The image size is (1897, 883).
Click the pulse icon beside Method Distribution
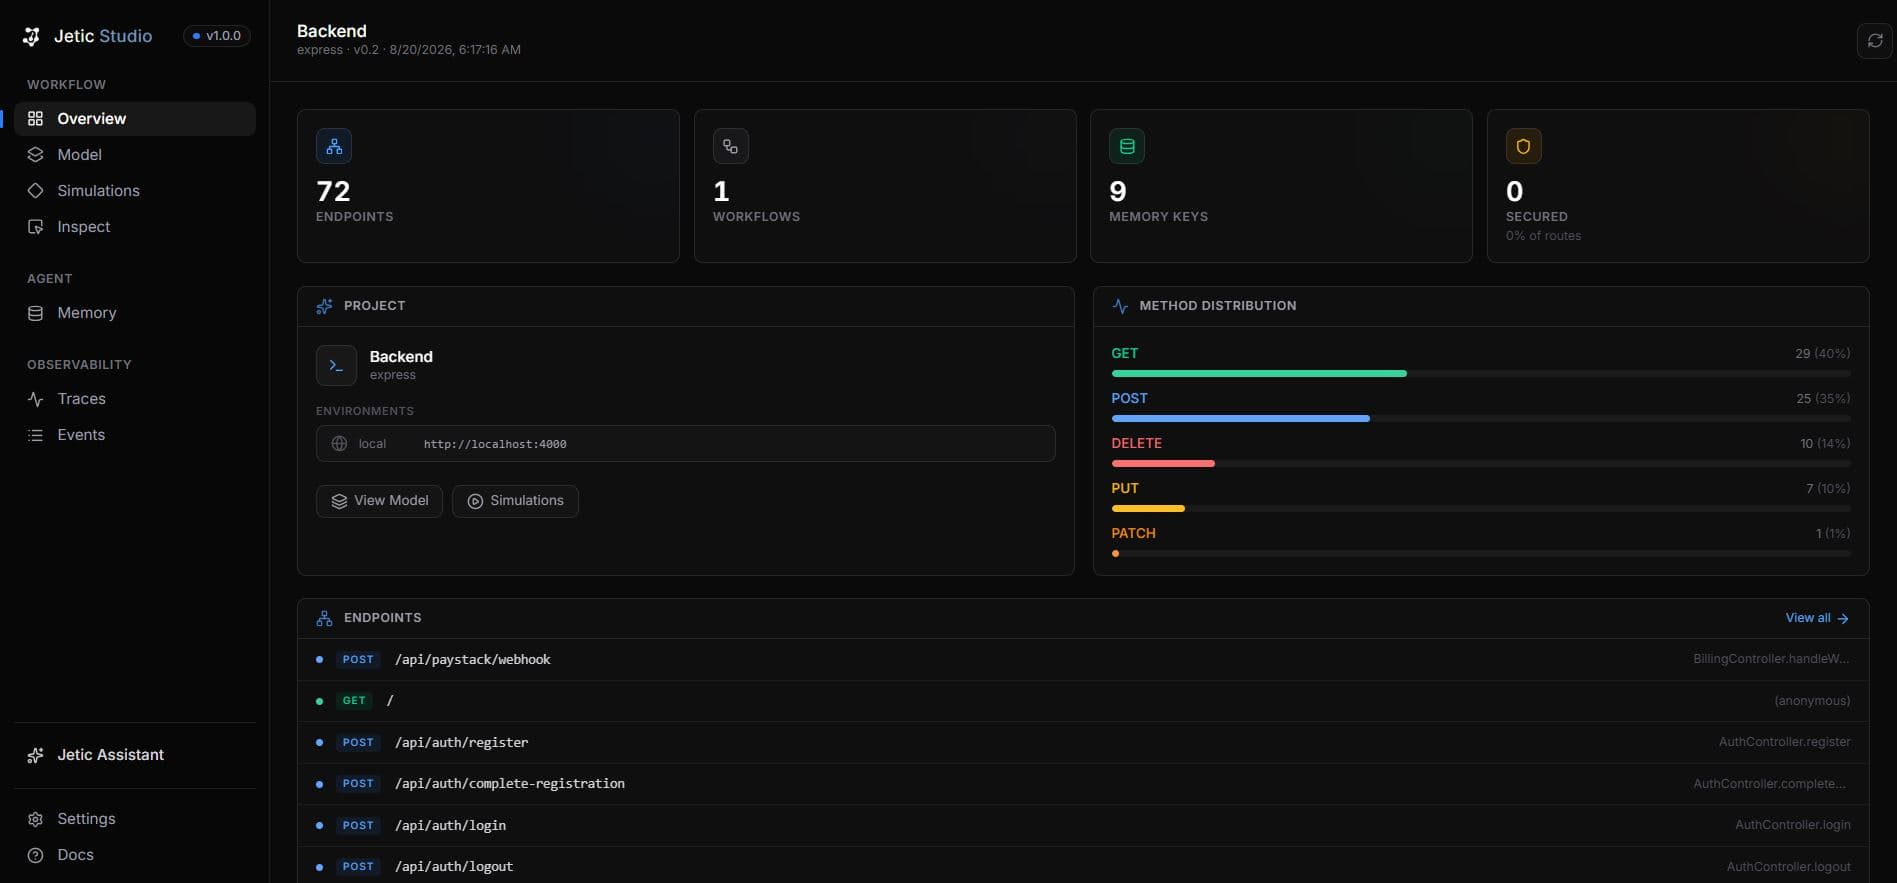click(x=1120, y=306)
